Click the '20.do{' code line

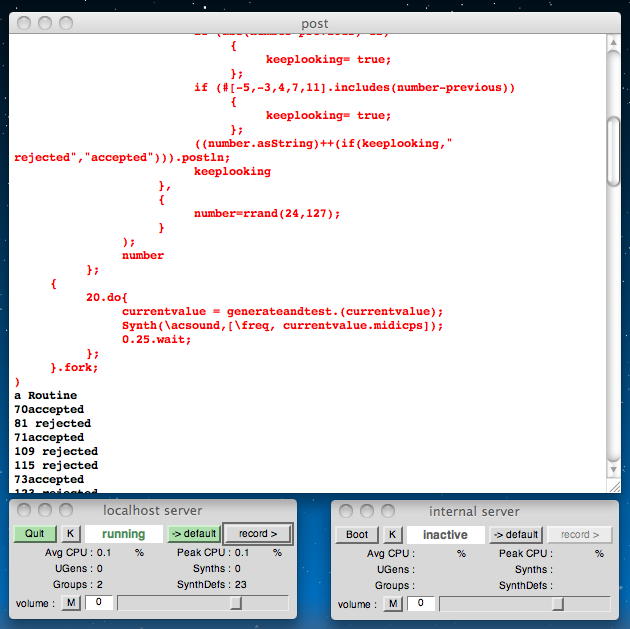[x=106, y=297]
